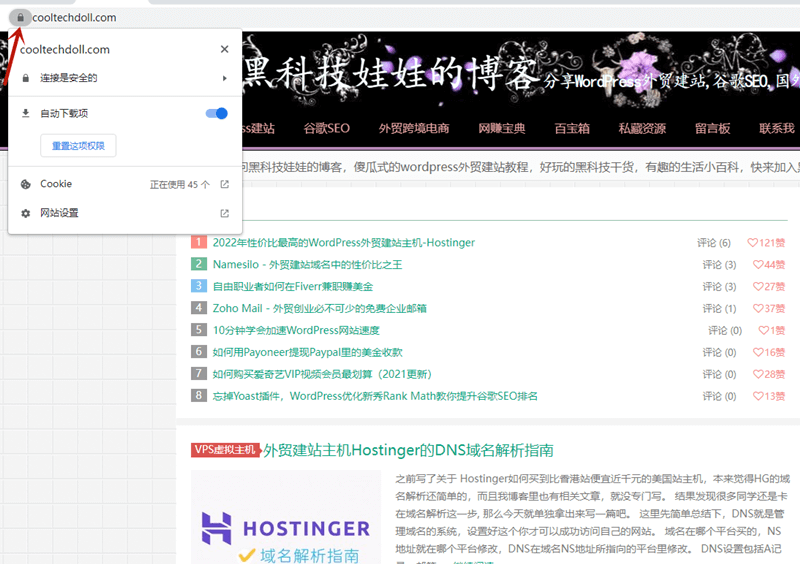Screen dimensions: 800x564
Task: Open Cookie details external link icon
Action: tap(224, 184)
